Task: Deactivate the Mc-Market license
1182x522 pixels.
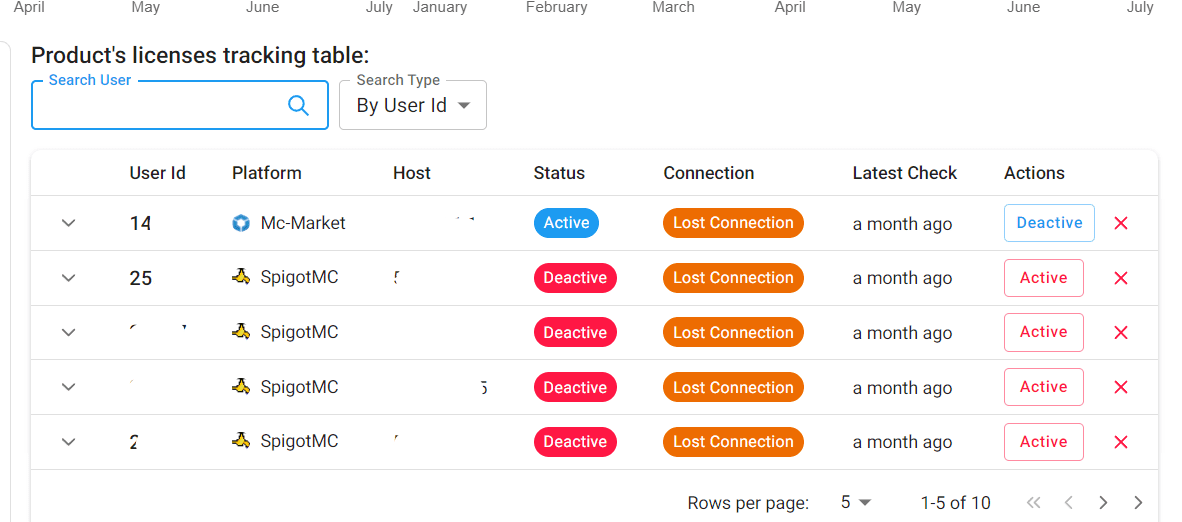Action: click(1049, 223)
